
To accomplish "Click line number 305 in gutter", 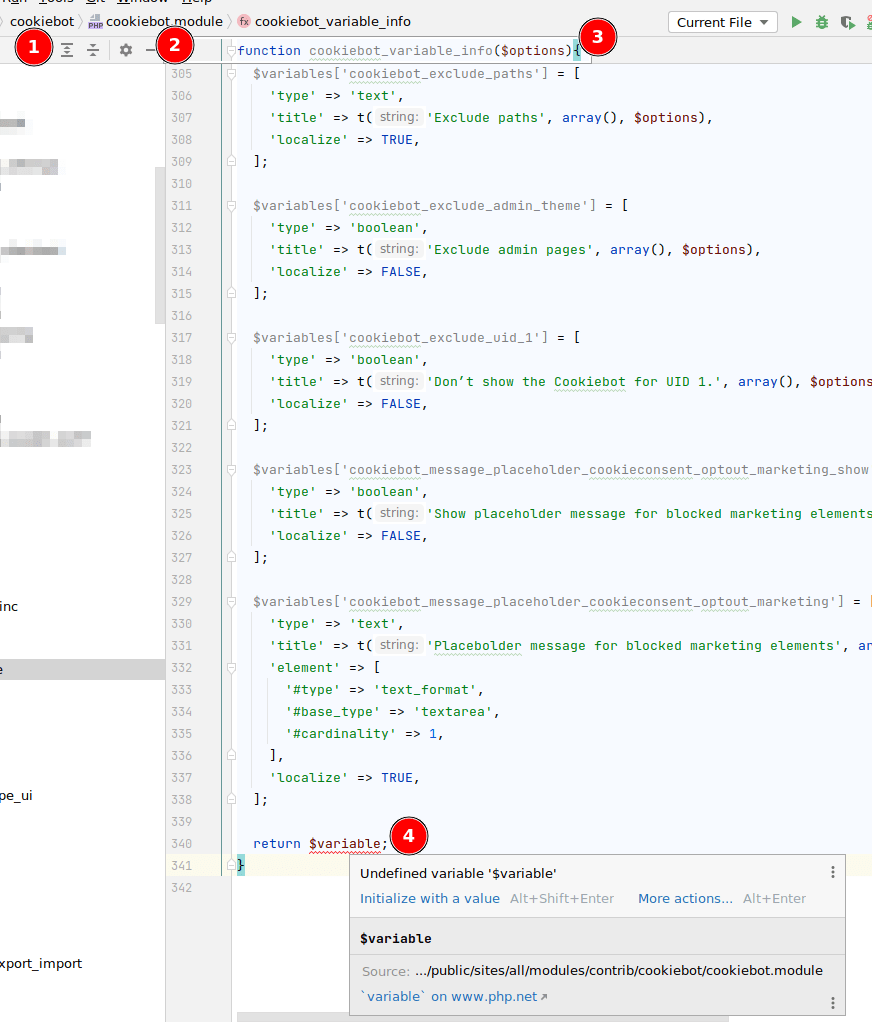I will (181, 74).
